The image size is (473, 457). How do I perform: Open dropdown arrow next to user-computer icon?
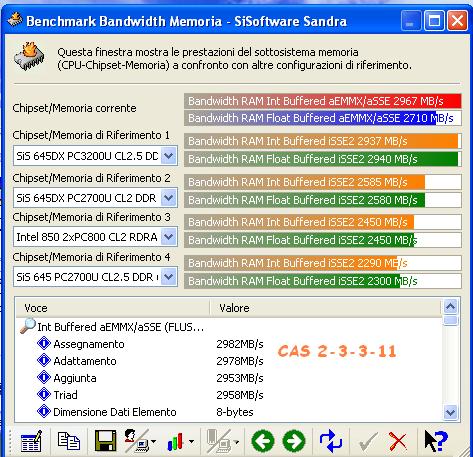153,442
